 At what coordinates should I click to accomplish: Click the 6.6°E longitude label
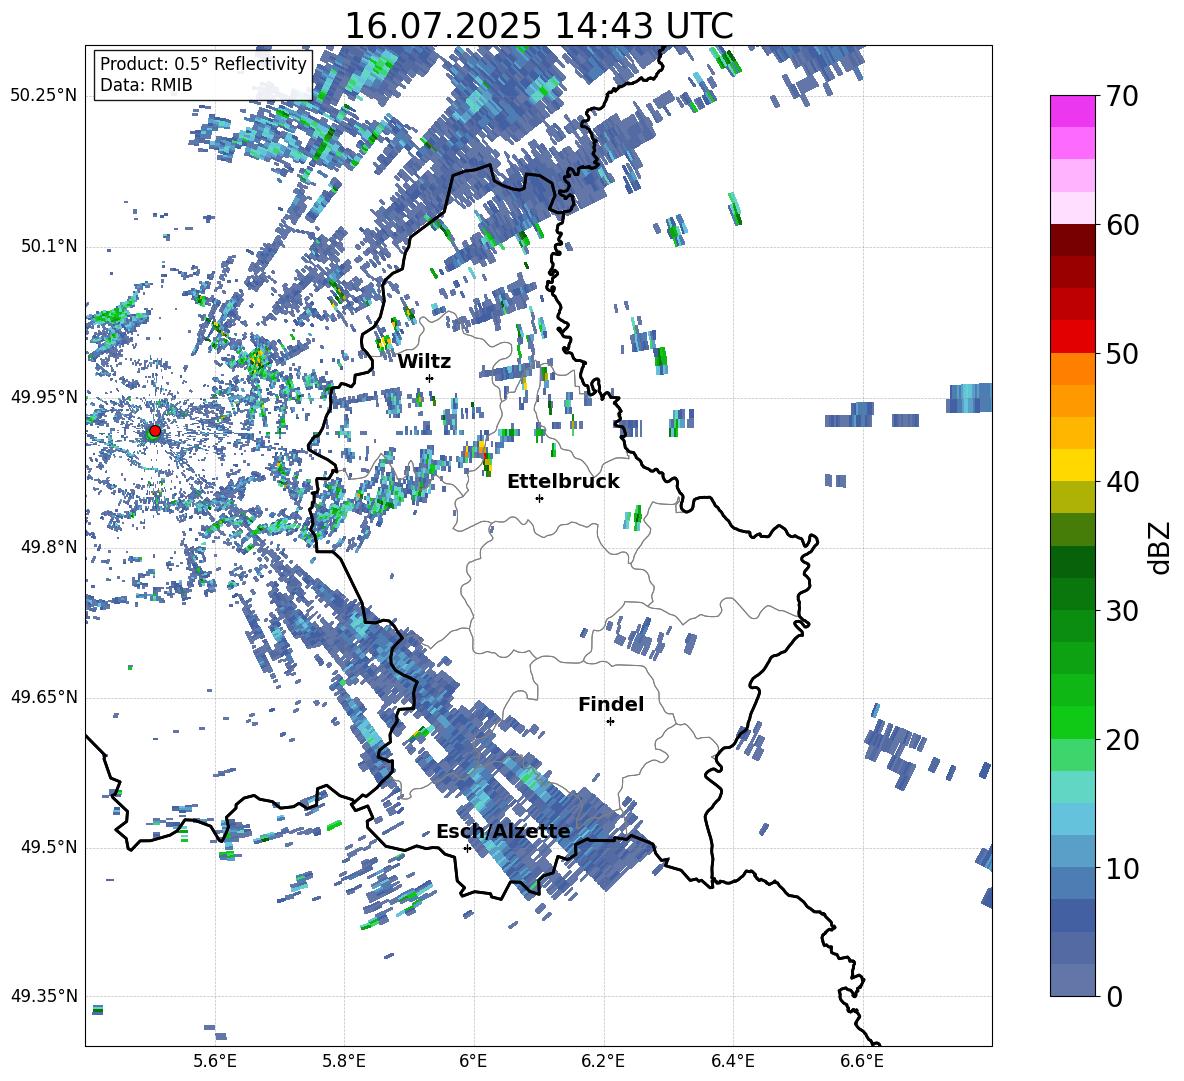click(x=862, y=1061)
